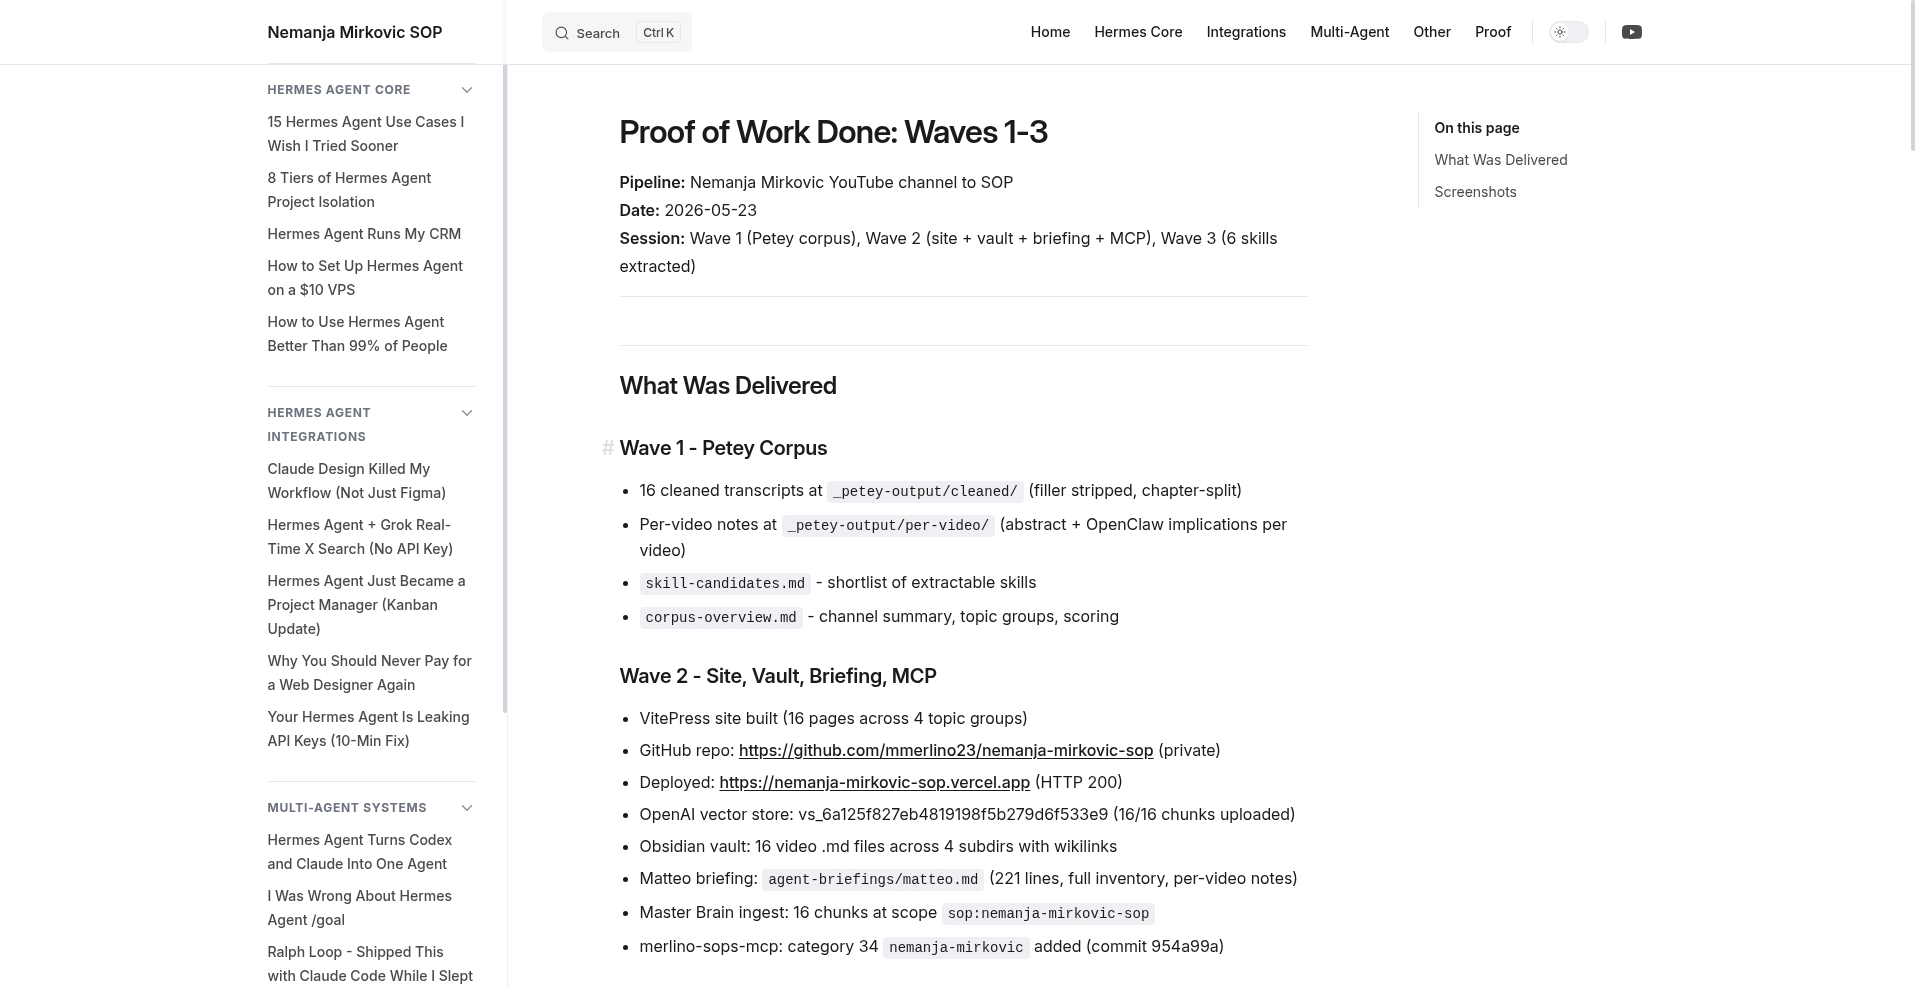The height and width of the screenshot is (989, 1915).
Task: Open Ralph Loop Shipped This article
Action: pos(370,964)
